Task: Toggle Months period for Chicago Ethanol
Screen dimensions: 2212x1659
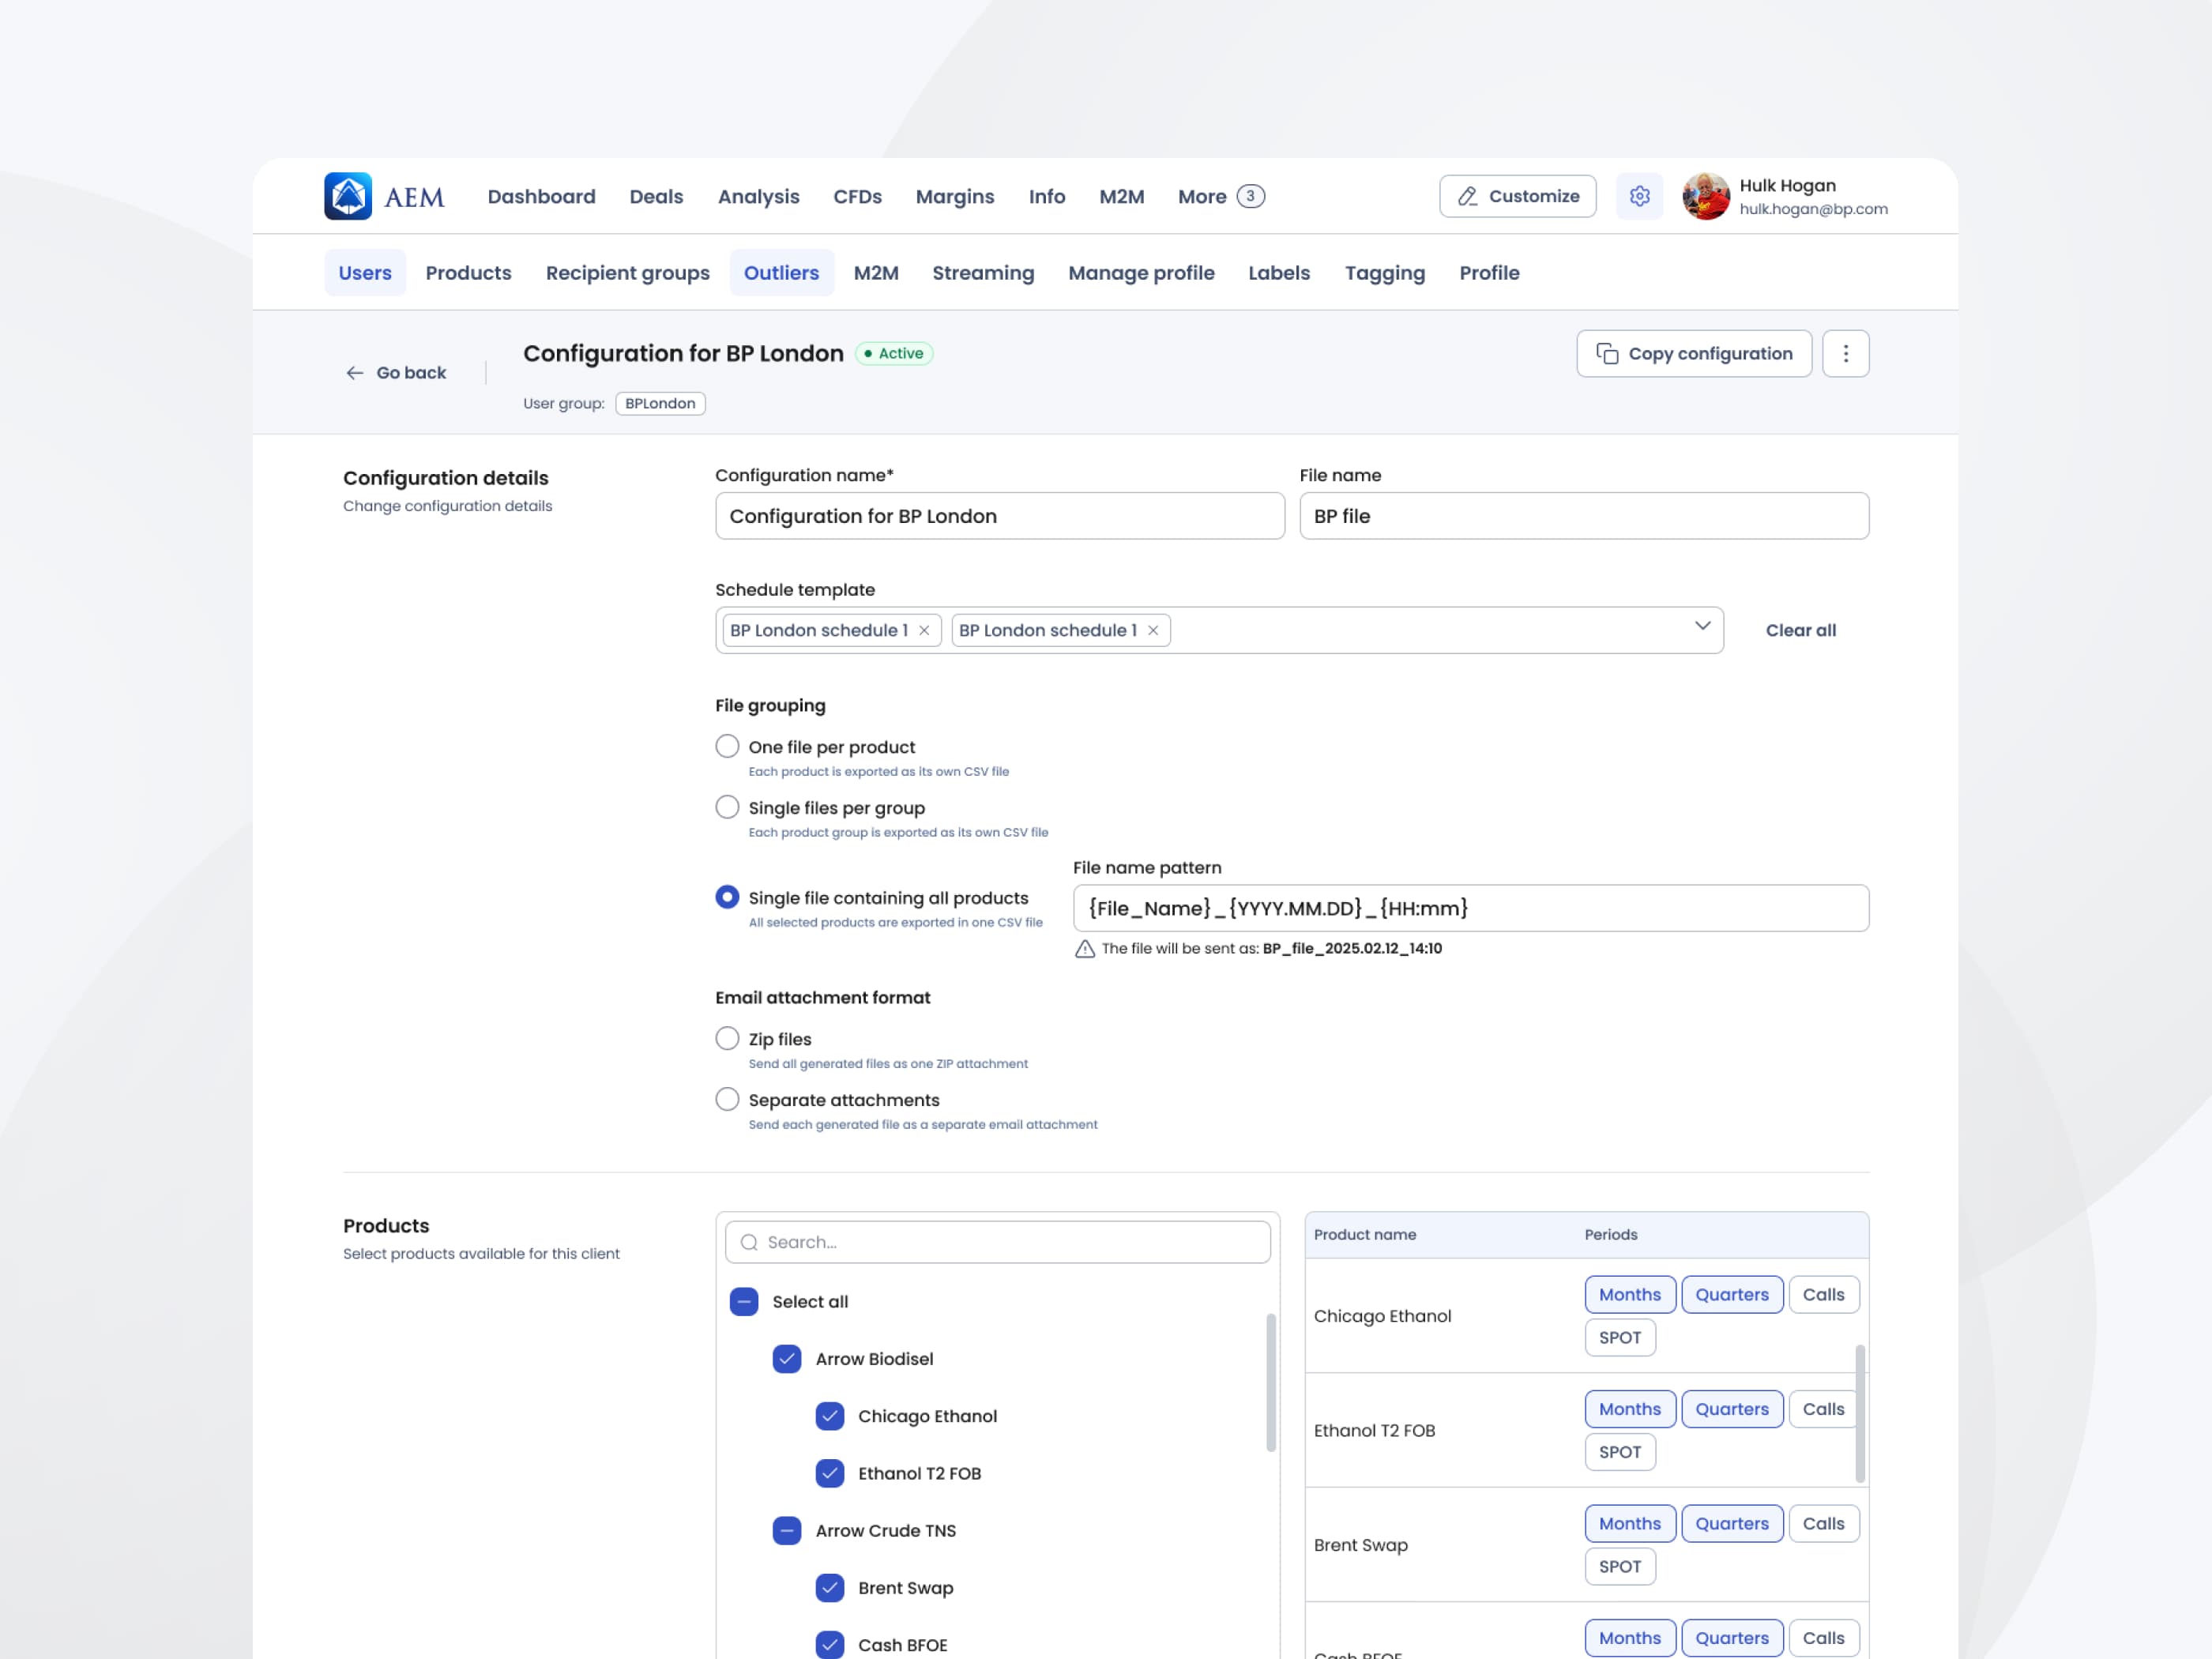Action: (x=1630, y=1294)
